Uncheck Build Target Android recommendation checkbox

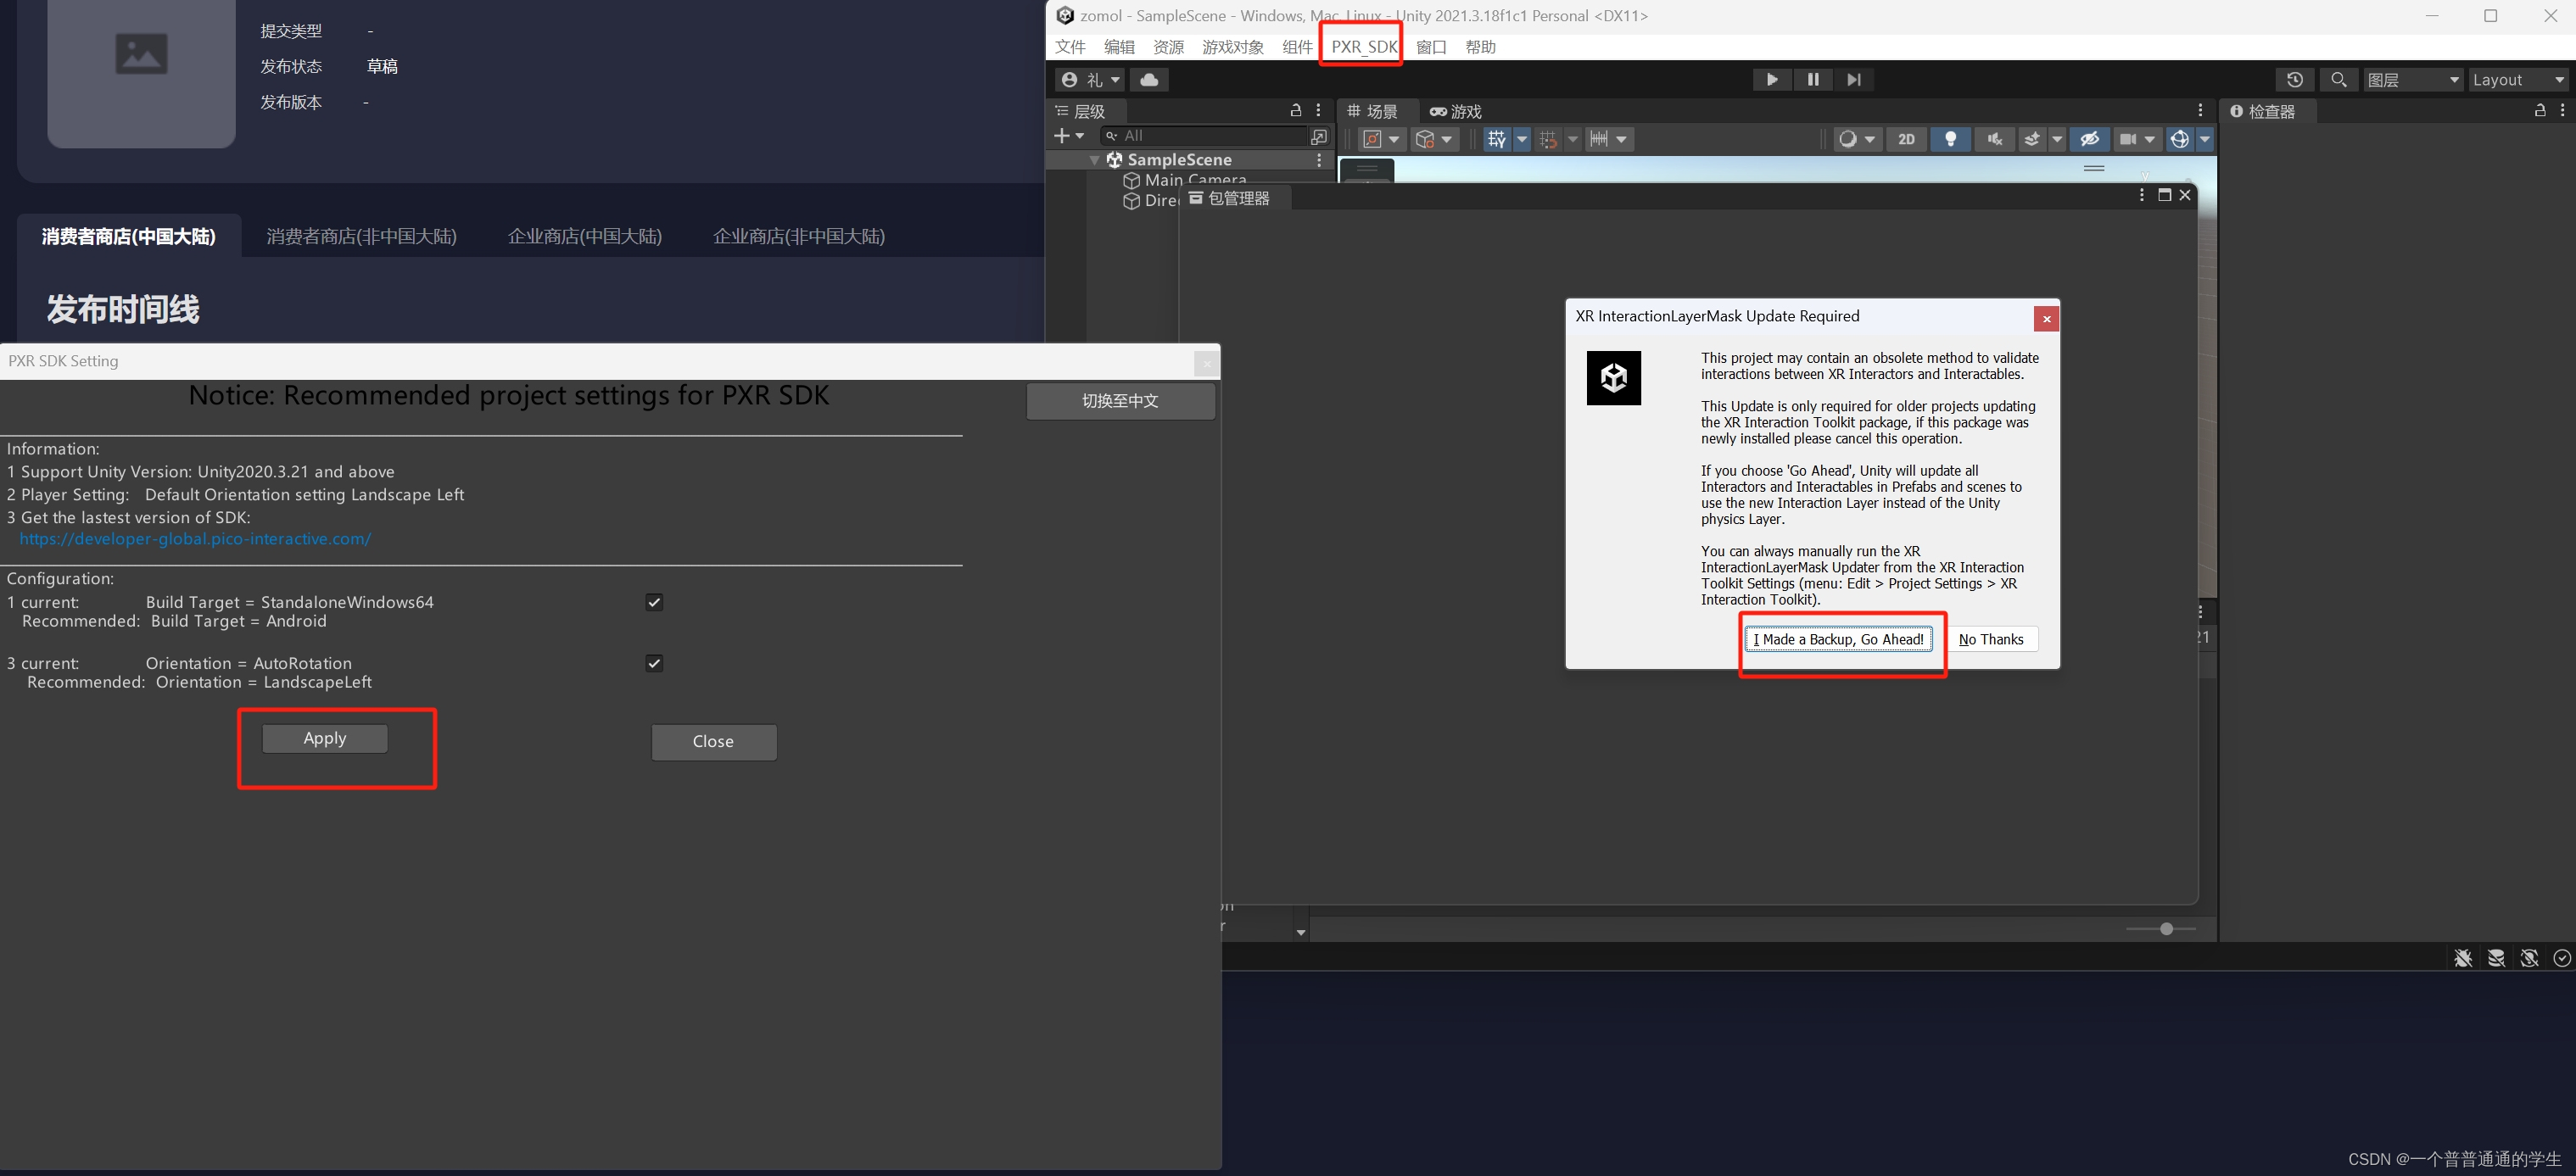654,602
